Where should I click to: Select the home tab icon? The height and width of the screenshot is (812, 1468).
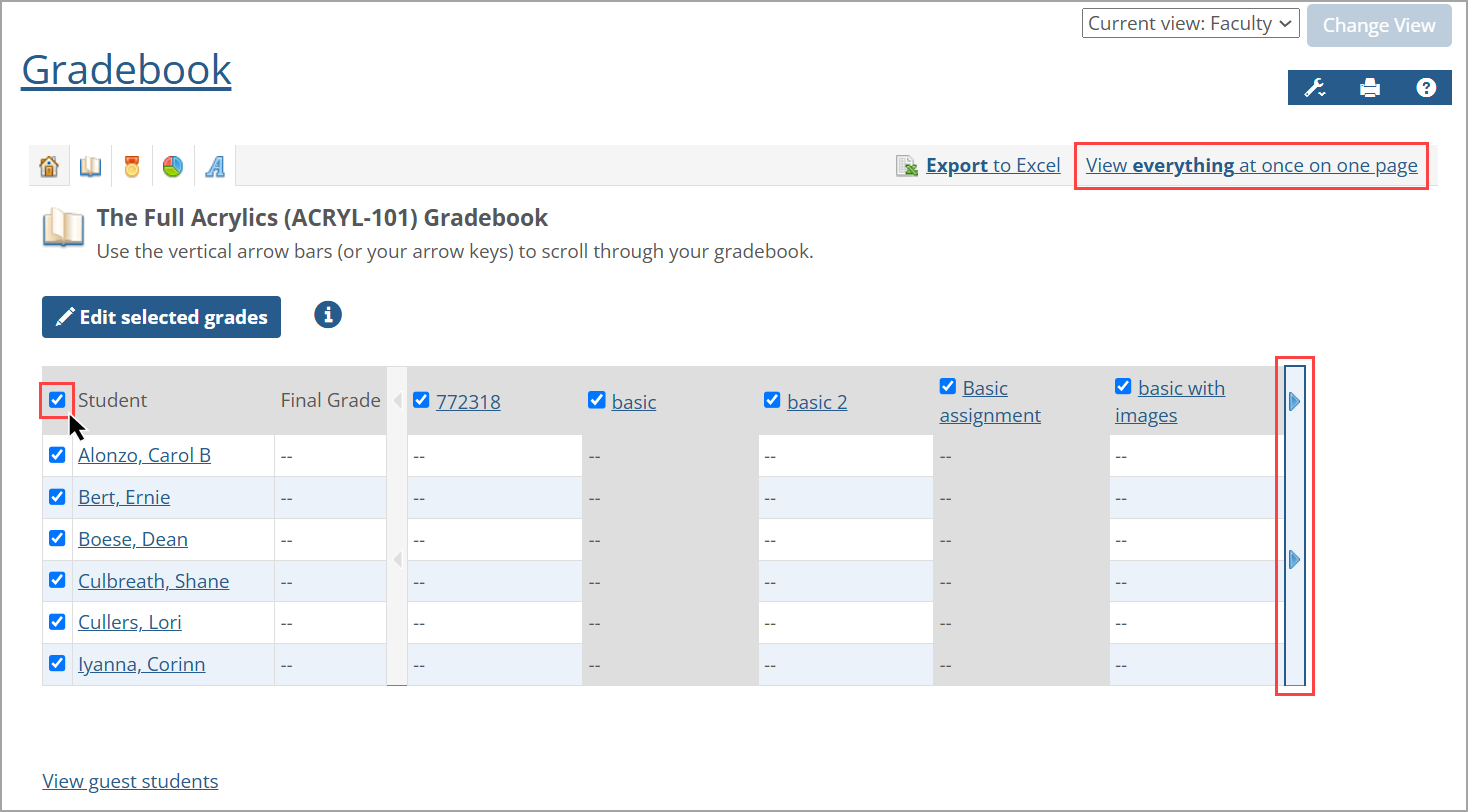pyautogui.click(x=48, y=165)
